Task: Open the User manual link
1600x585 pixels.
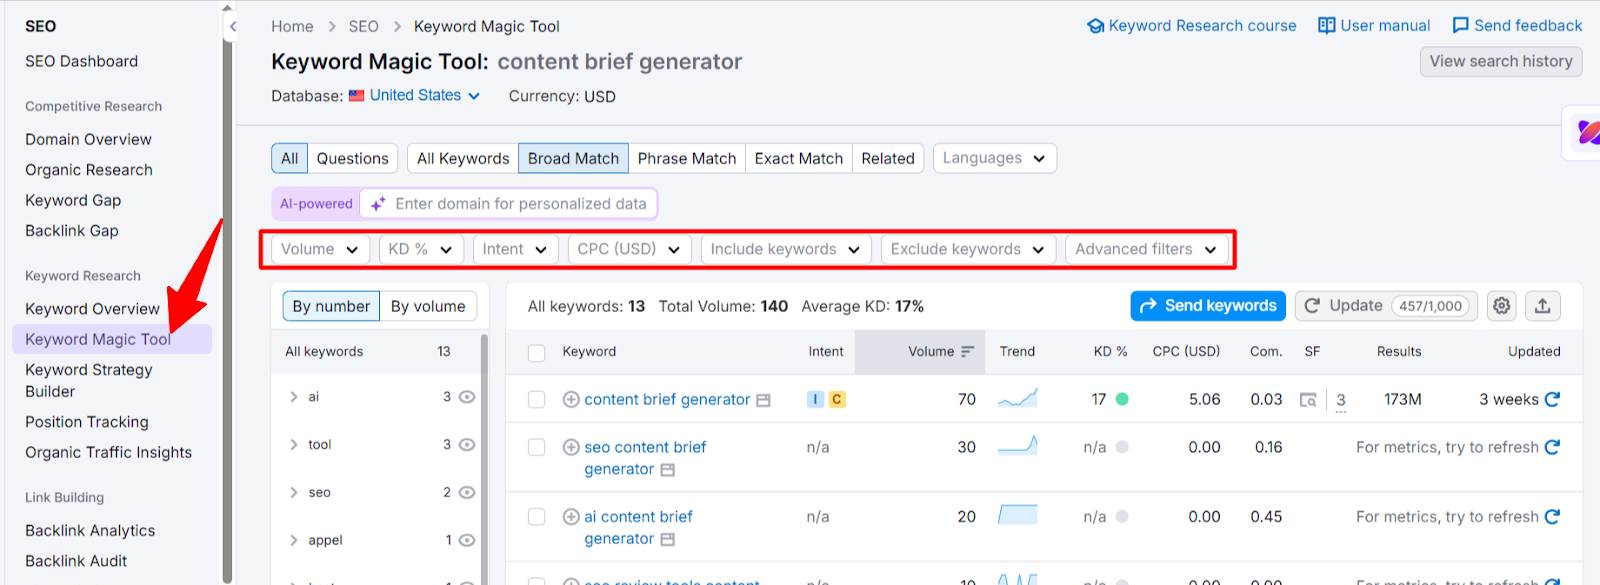Action: (1374, 26)
